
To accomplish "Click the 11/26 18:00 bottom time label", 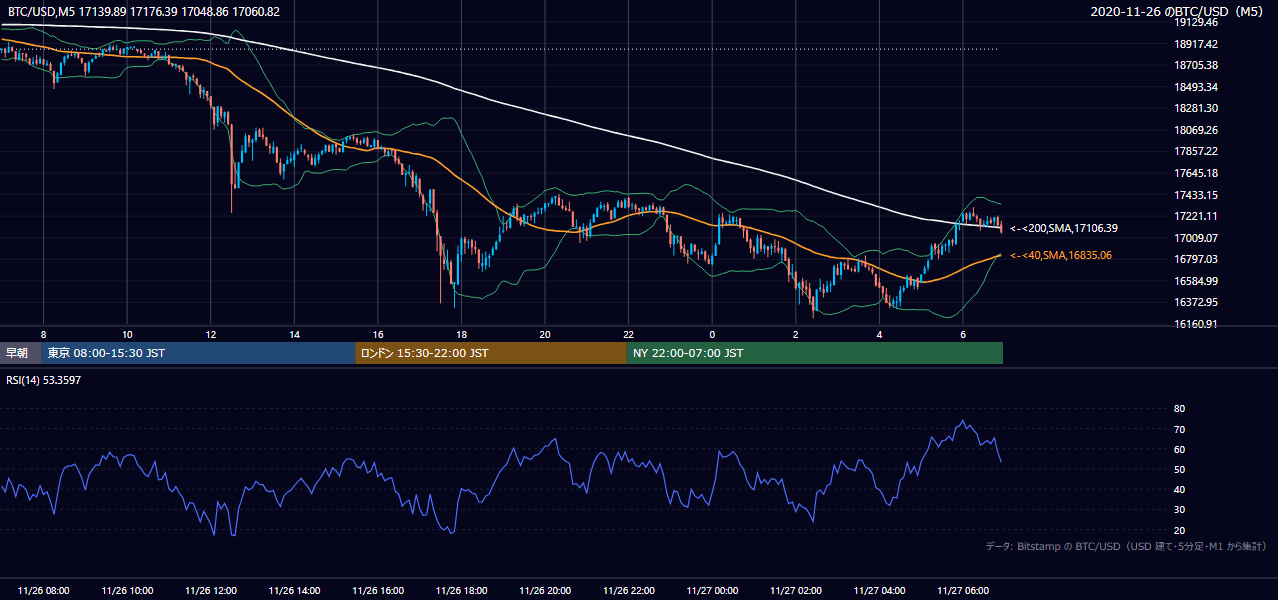I will pyautogui.click(x=461, y=591).
